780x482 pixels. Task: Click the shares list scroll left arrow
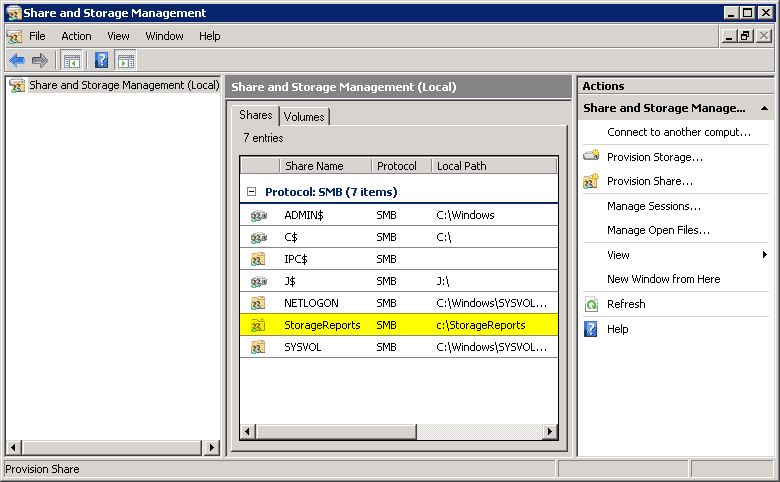click(x=248, y=432)
